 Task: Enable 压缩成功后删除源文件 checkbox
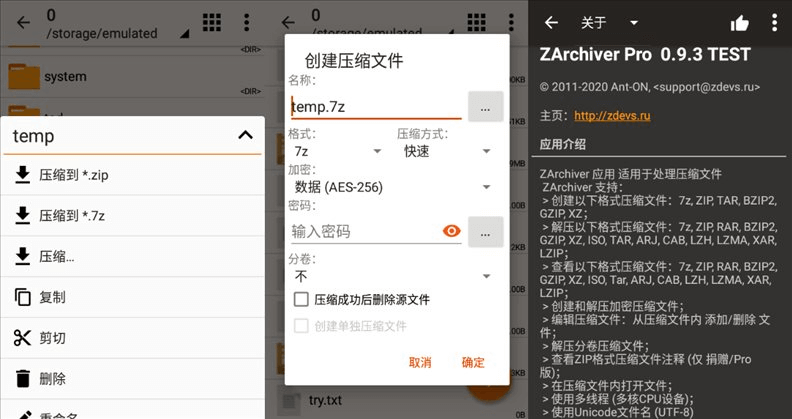(301, 299)
